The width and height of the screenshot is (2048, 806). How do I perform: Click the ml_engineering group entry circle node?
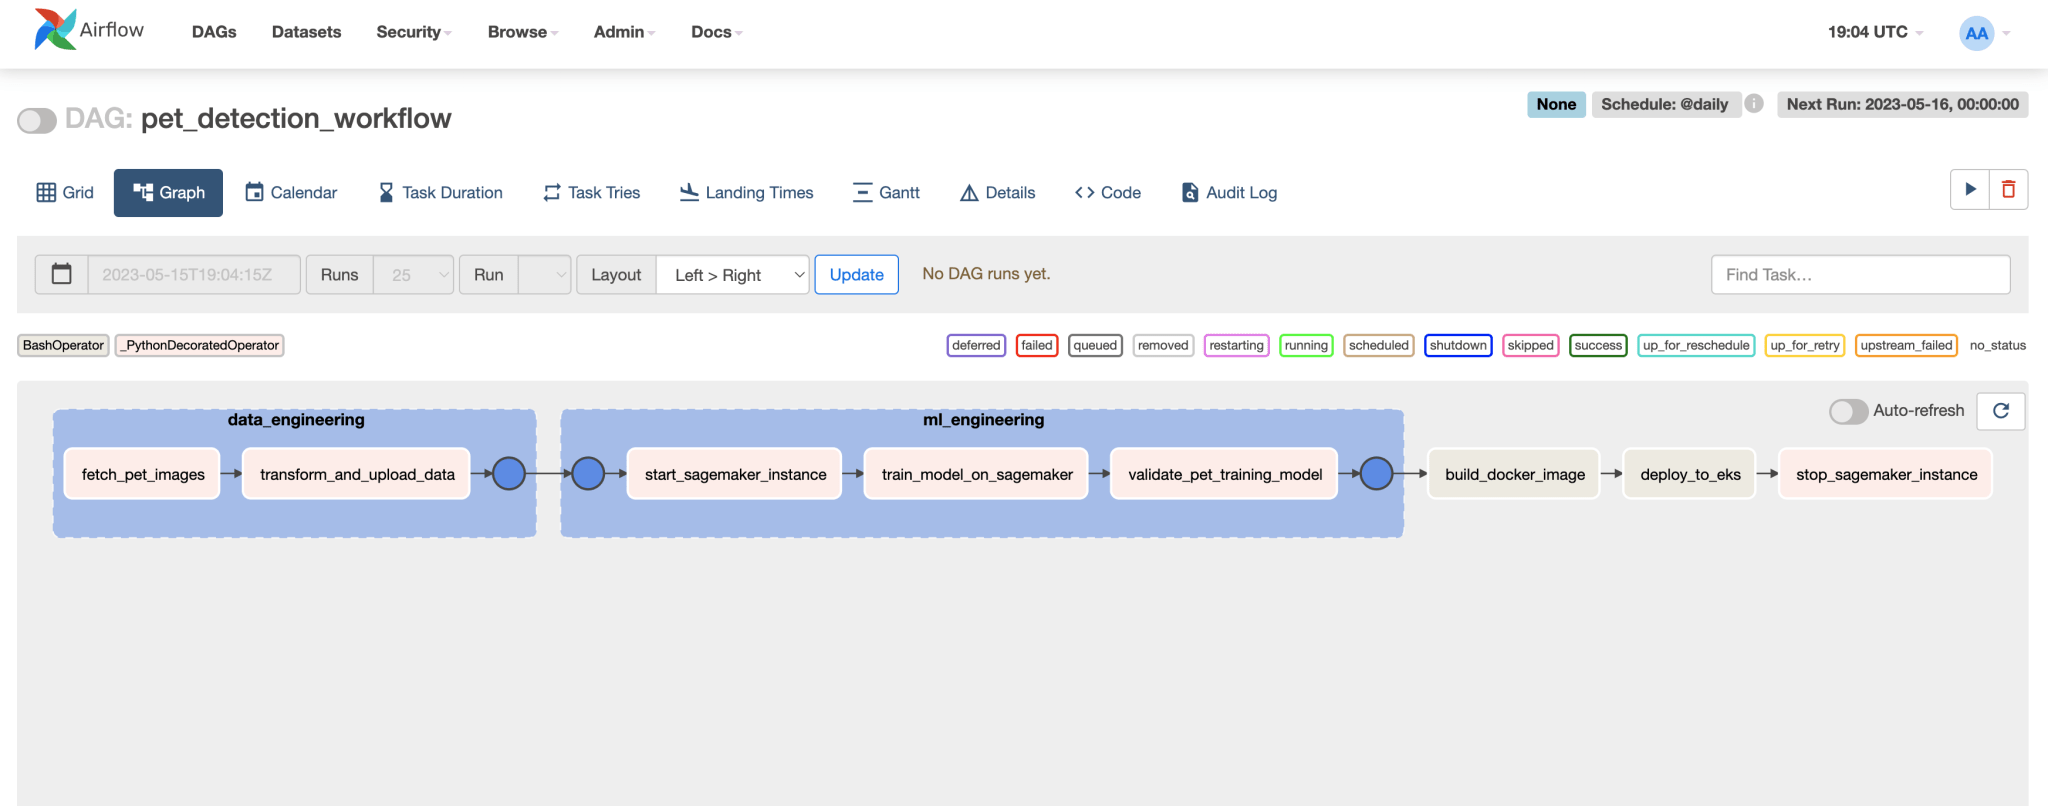point(588,473)
